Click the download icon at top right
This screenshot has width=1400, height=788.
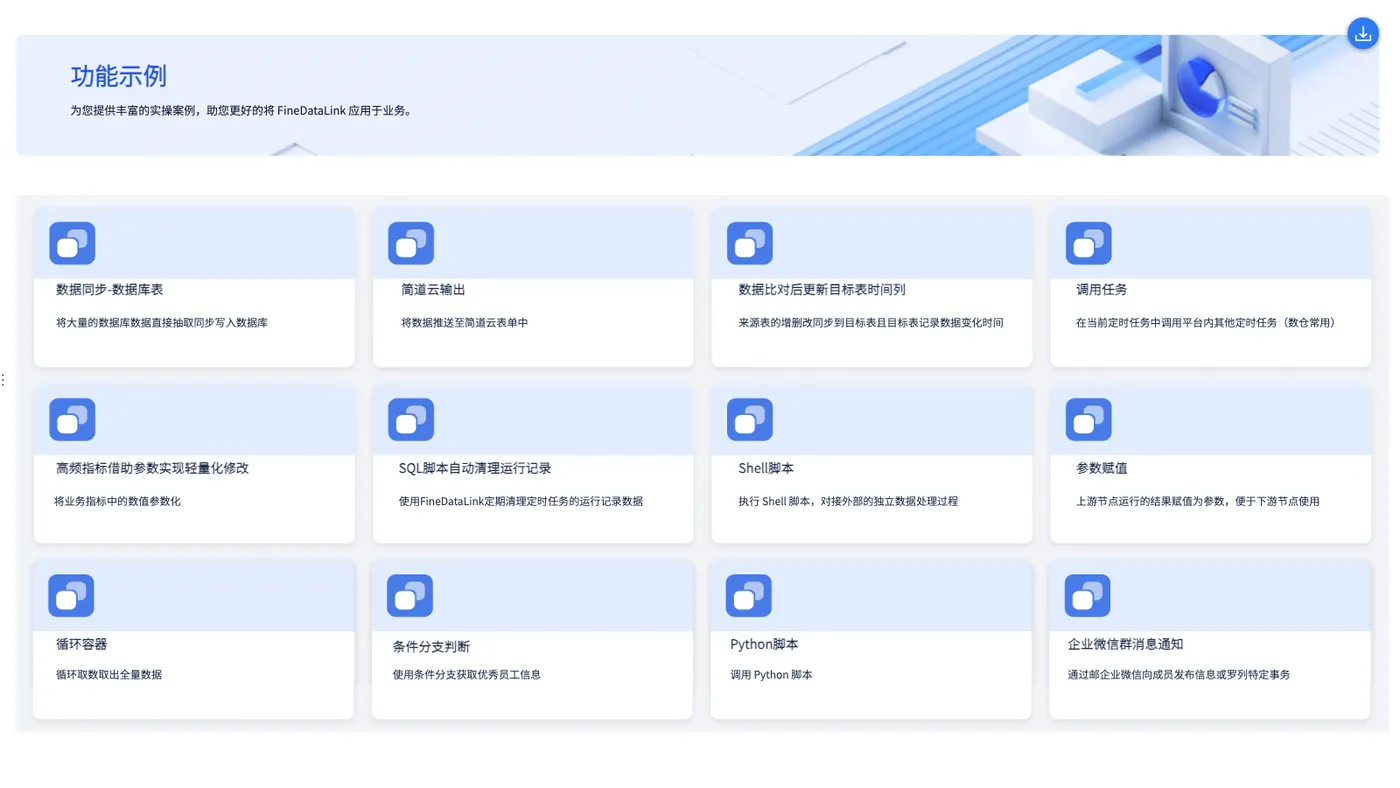click(1363, 34)
